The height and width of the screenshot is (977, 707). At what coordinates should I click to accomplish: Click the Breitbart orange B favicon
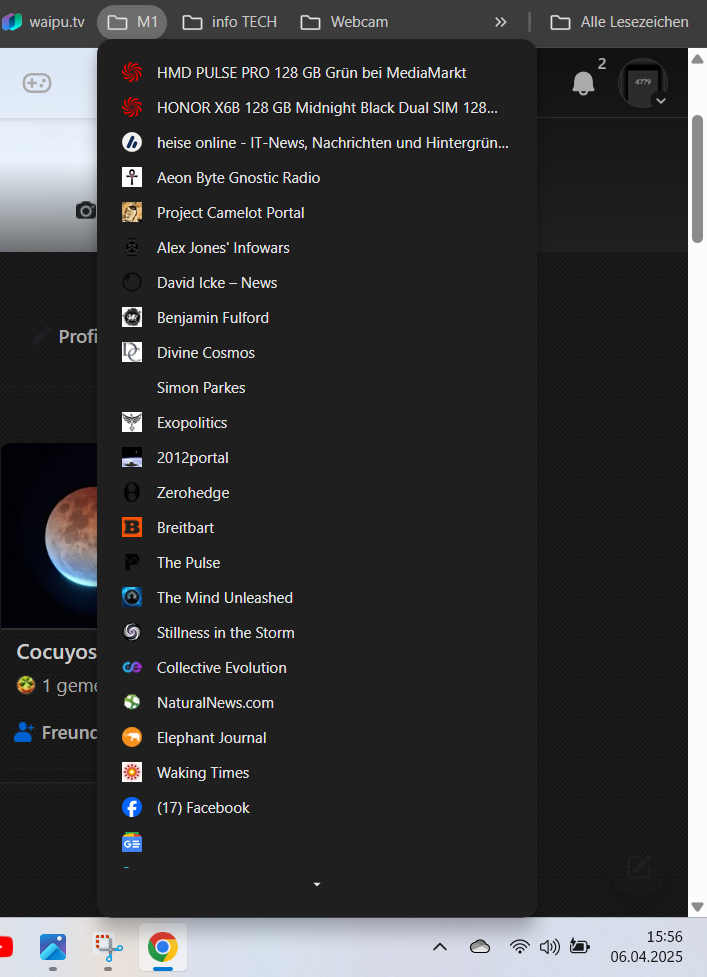[x=131, y=528]
